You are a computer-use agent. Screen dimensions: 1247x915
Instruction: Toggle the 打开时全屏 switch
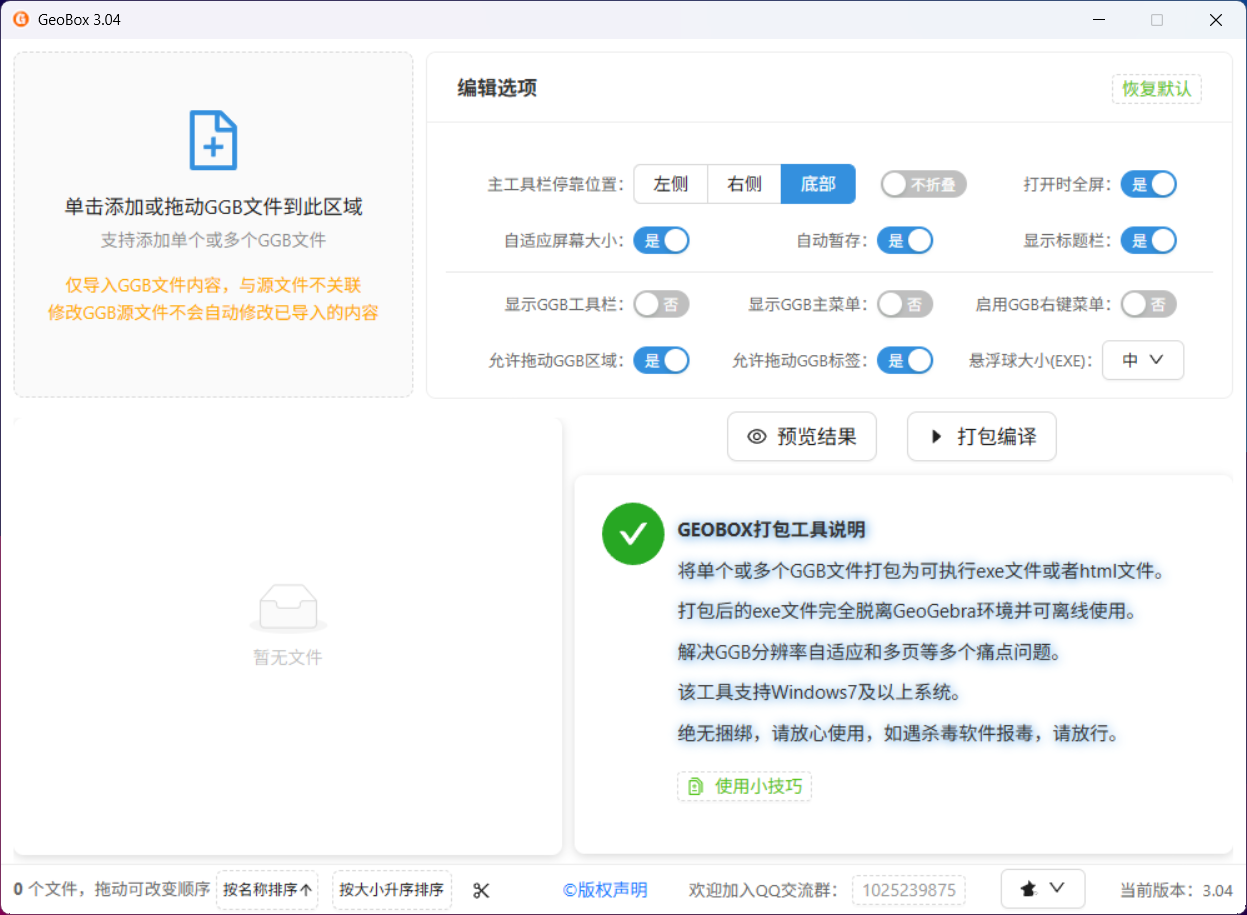click(1148, 184)
